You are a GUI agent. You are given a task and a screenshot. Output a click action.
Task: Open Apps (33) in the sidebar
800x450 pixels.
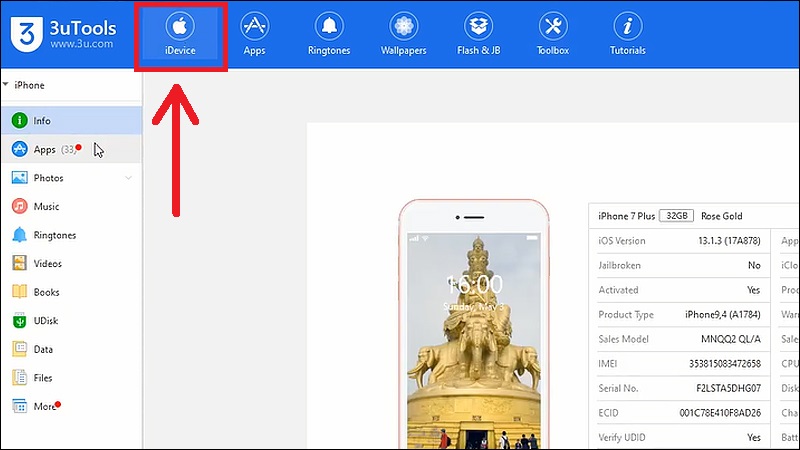point(71,149)
